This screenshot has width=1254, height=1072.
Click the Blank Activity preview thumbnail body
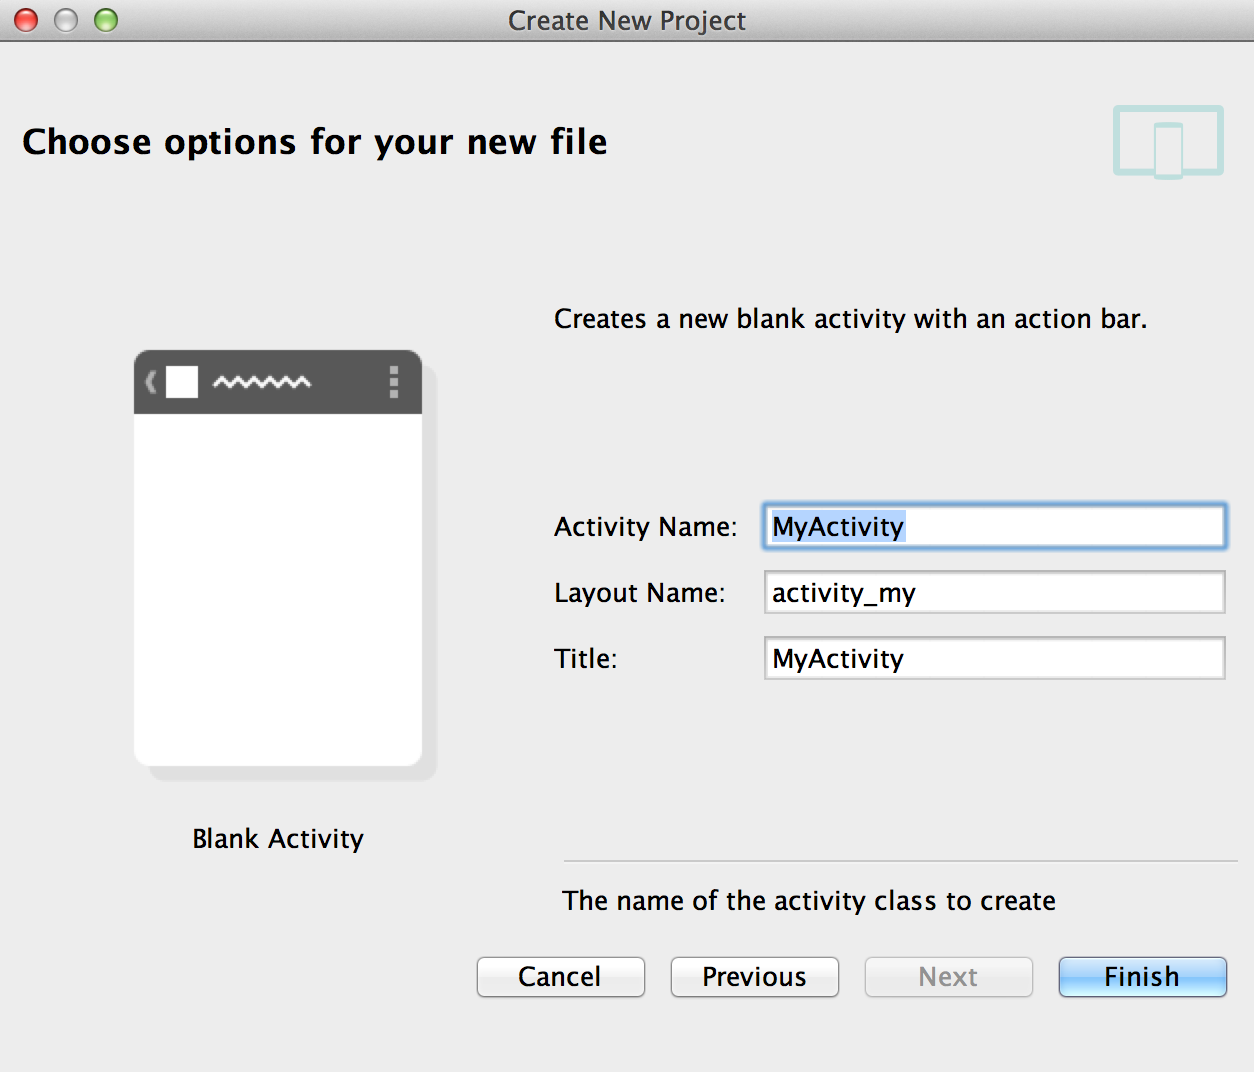[278, 590]
